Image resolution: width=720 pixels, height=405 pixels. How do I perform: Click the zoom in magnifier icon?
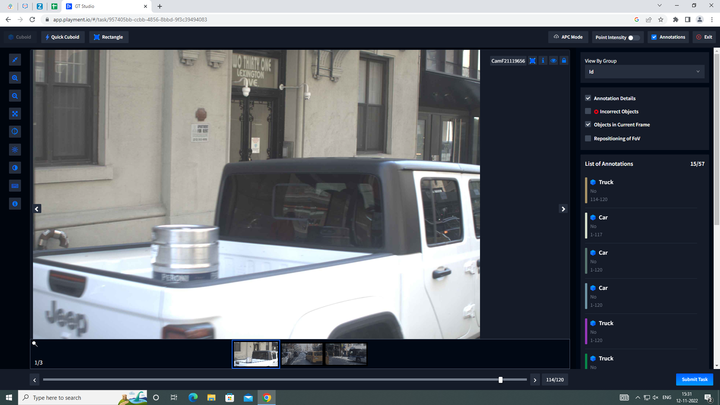coord(15,78)
